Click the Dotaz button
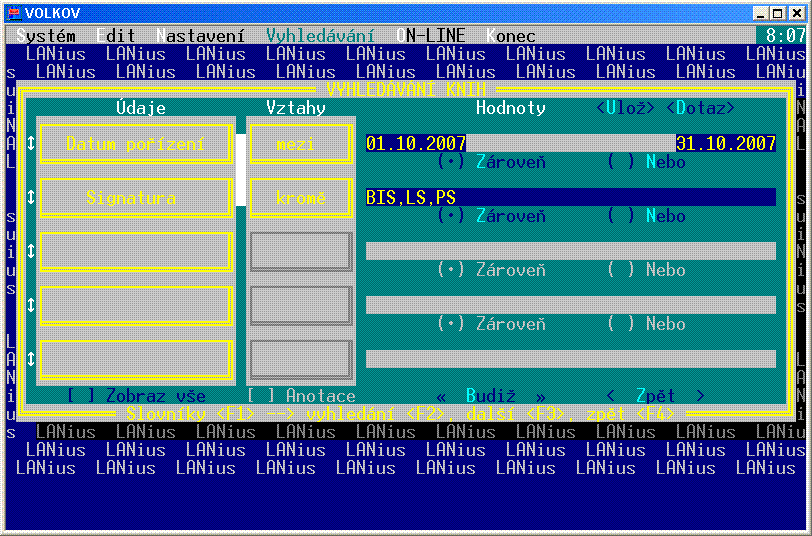Viewport: 812px width, 536px height. click(700, 108)
